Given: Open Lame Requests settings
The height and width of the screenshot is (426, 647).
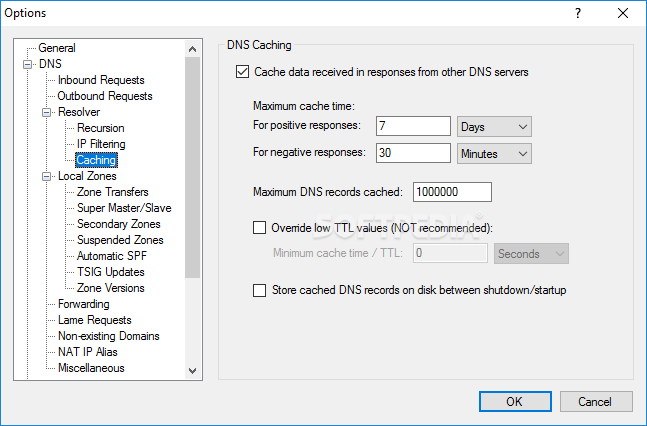Looking at the screenshot, I should (x=94, y=320).
